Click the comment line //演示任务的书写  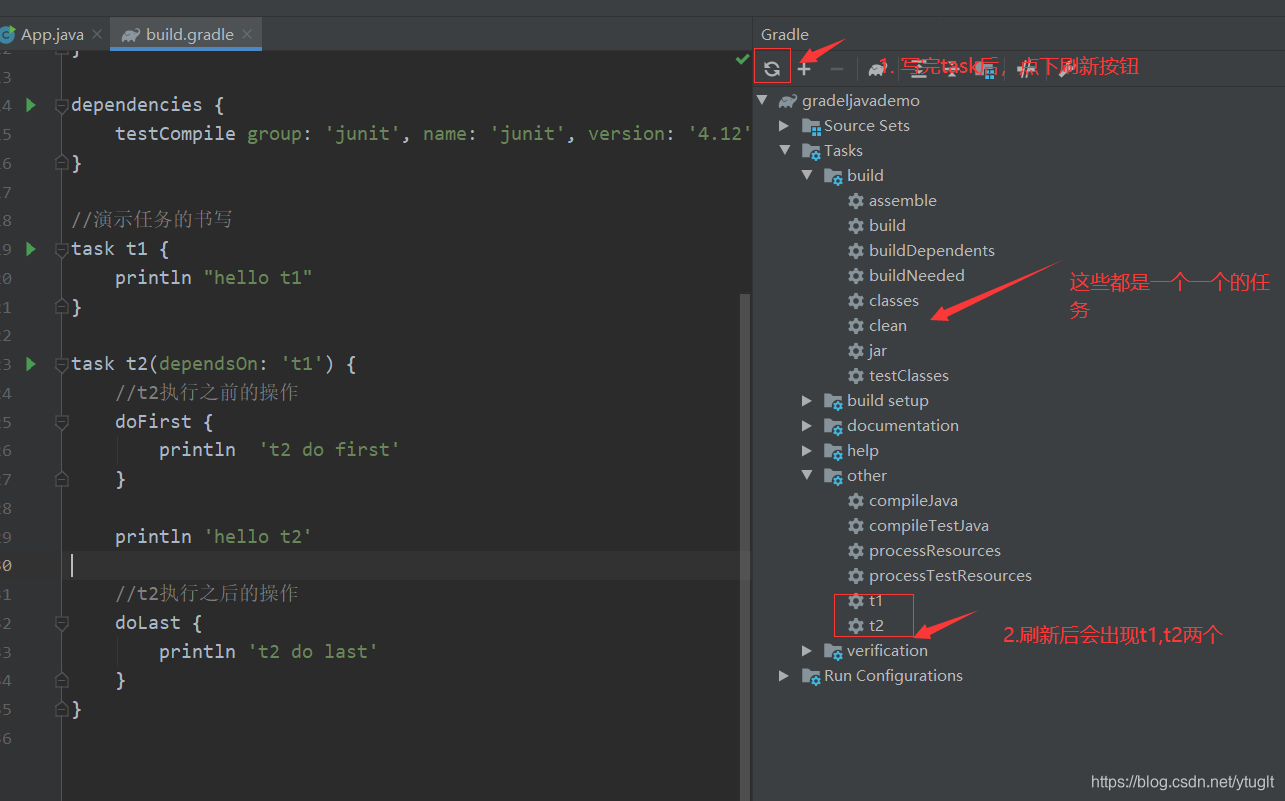[152, 219]
